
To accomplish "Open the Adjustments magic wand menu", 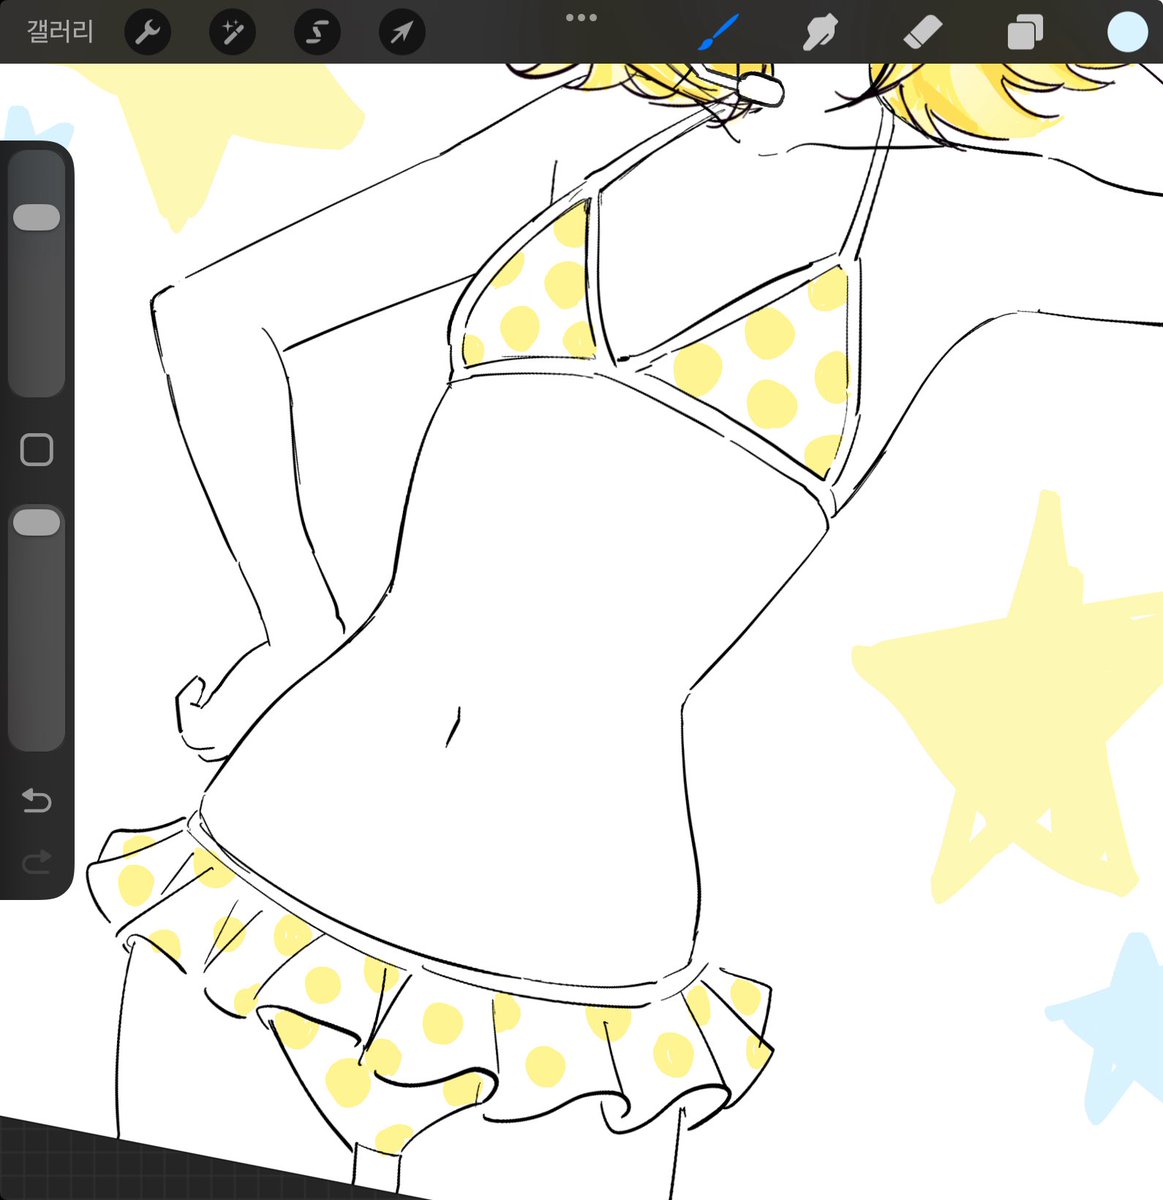I will pos(232,33).
